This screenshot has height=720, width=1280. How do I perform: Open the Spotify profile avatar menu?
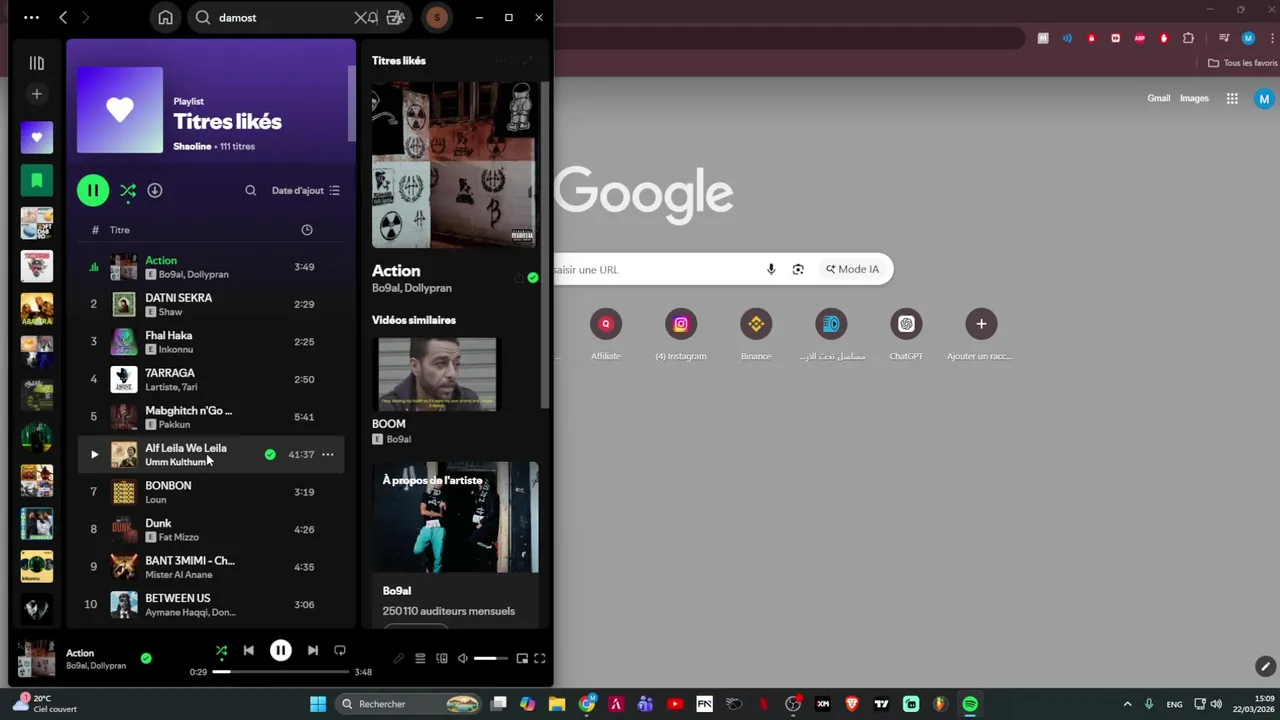coord(437,18)
